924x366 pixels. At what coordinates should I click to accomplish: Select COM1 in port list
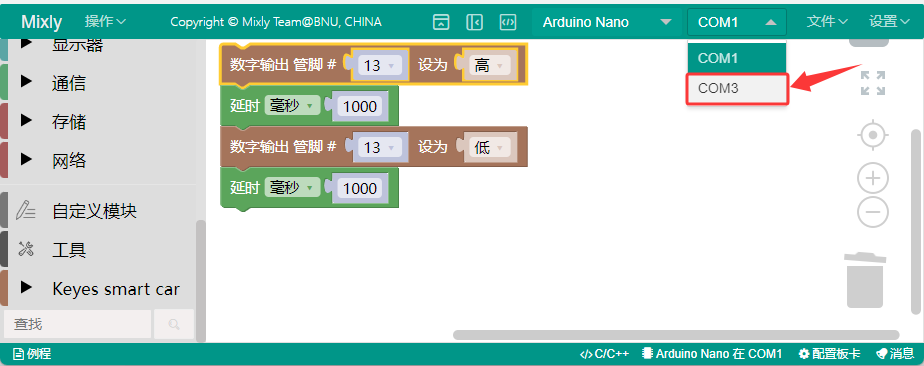(737, 58)
